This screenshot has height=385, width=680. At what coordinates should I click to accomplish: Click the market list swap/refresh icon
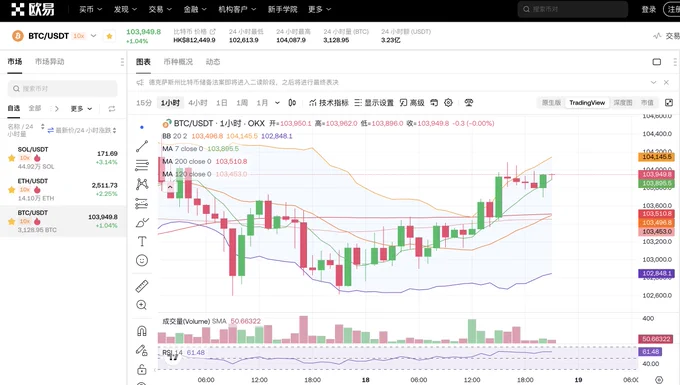[111, 108]
